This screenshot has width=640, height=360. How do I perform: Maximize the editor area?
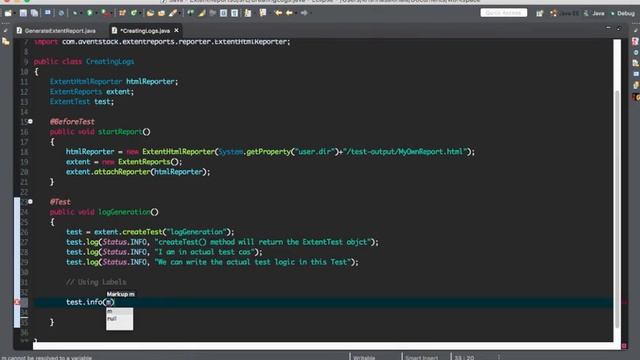pos(619,28)
